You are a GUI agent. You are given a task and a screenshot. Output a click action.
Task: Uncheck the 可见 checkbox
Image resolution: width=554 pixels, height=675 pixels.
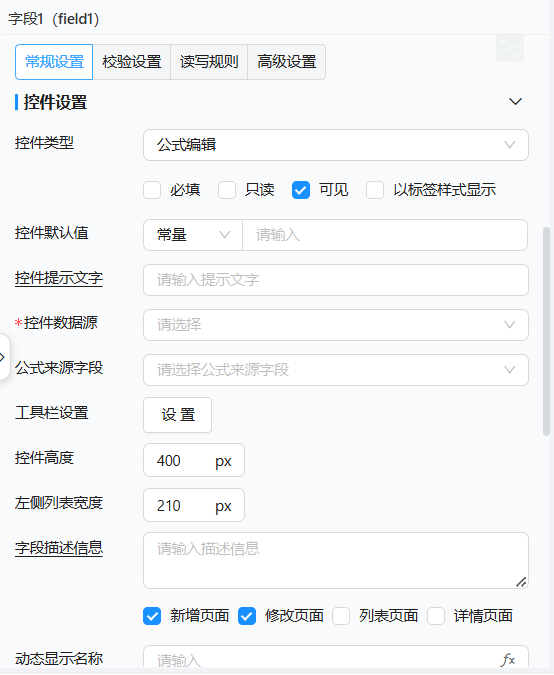[301, 190]
